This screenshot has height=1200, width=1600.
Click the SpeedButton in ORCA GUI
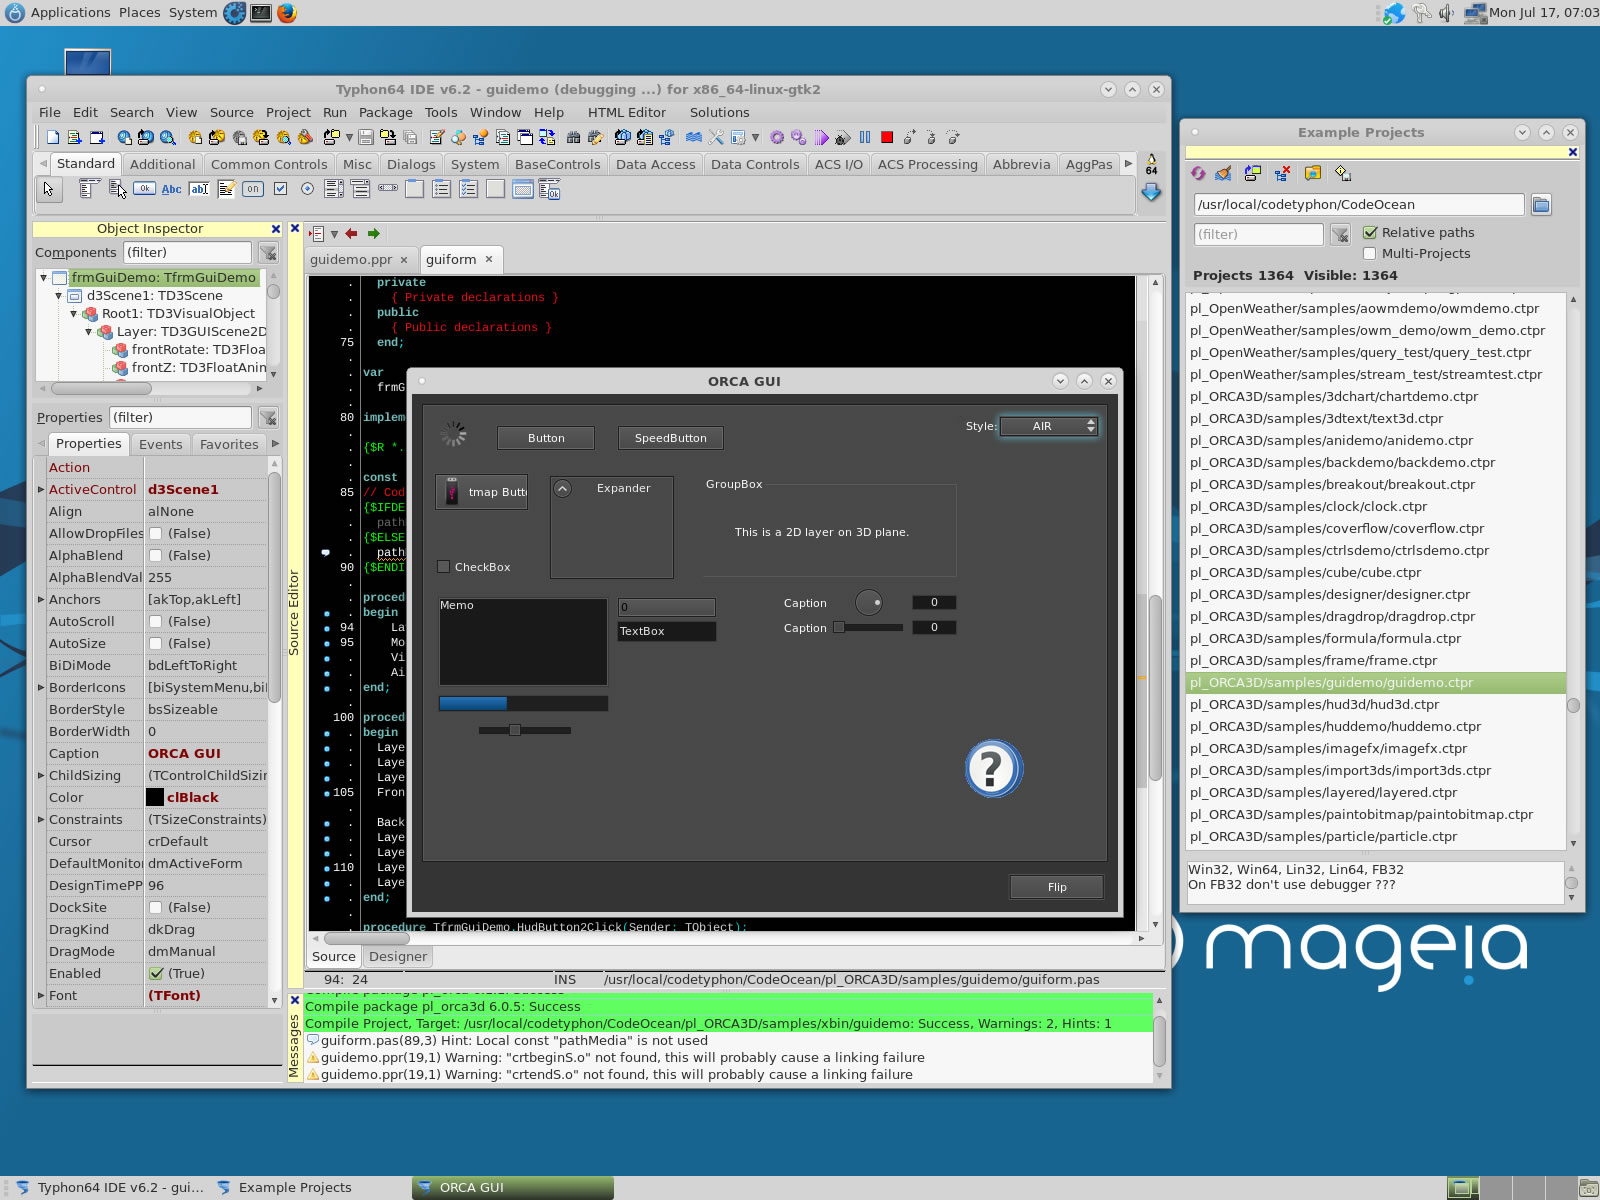coord(671,438)
